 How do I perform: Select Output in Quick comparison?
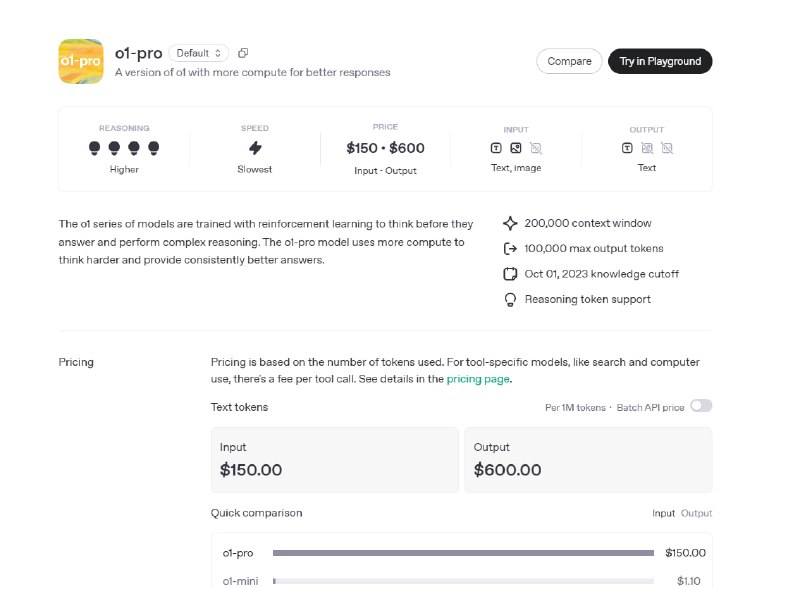coord(696,513)
